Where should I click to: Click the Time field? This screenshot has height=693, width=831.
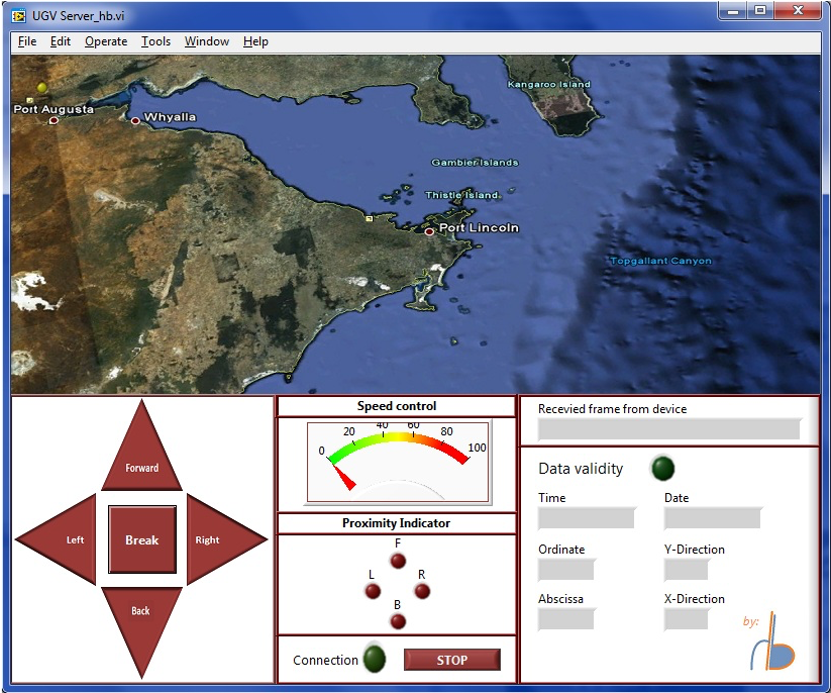tap(586, 518)
